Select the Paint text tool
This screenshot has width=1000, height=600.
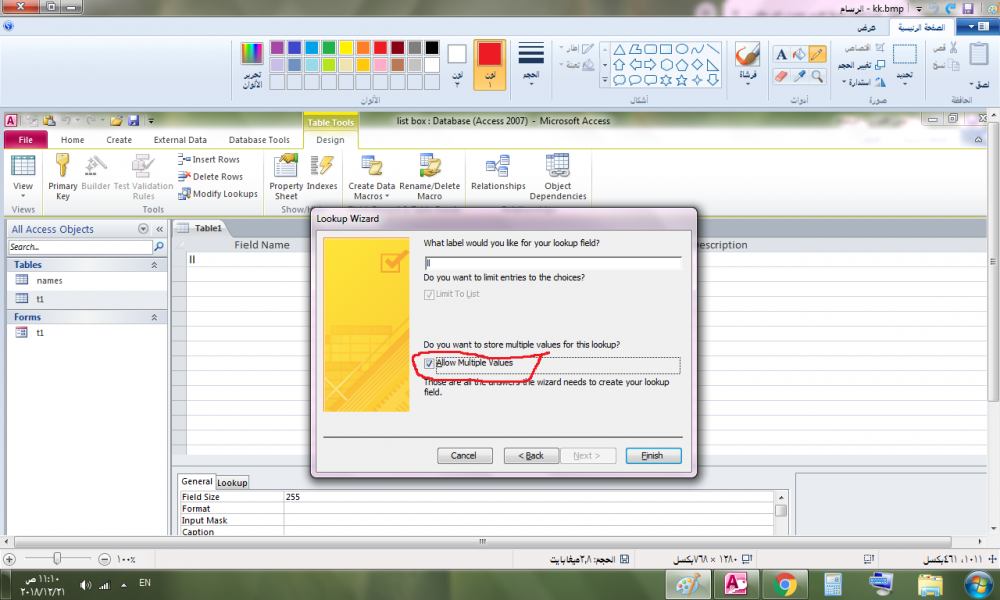(x=781, y=54)
